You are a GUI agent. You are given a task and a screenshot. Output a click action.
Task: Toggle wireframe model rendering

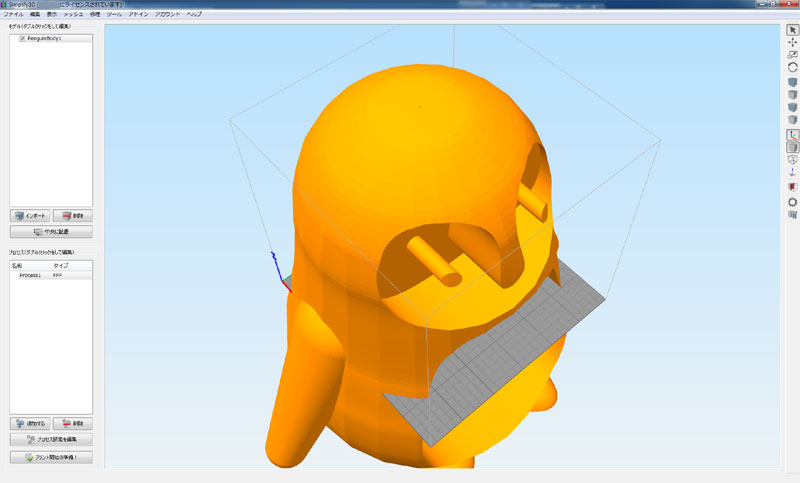[792, 159]
